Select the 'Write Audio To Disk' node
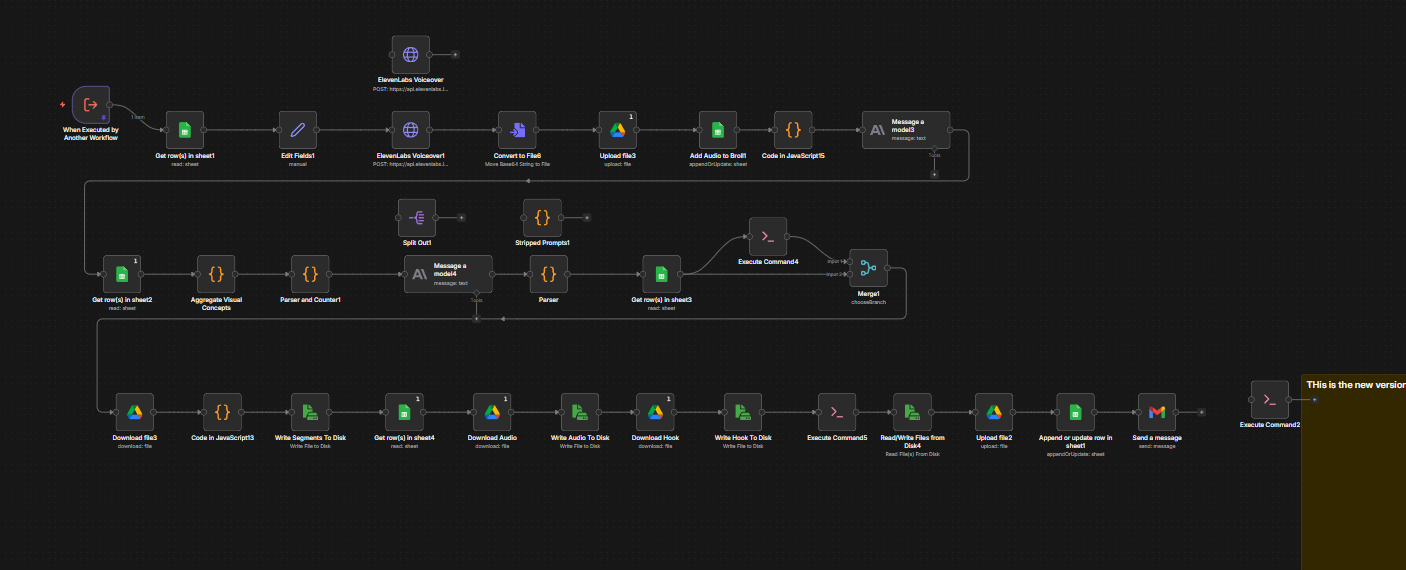 (580, 412)
